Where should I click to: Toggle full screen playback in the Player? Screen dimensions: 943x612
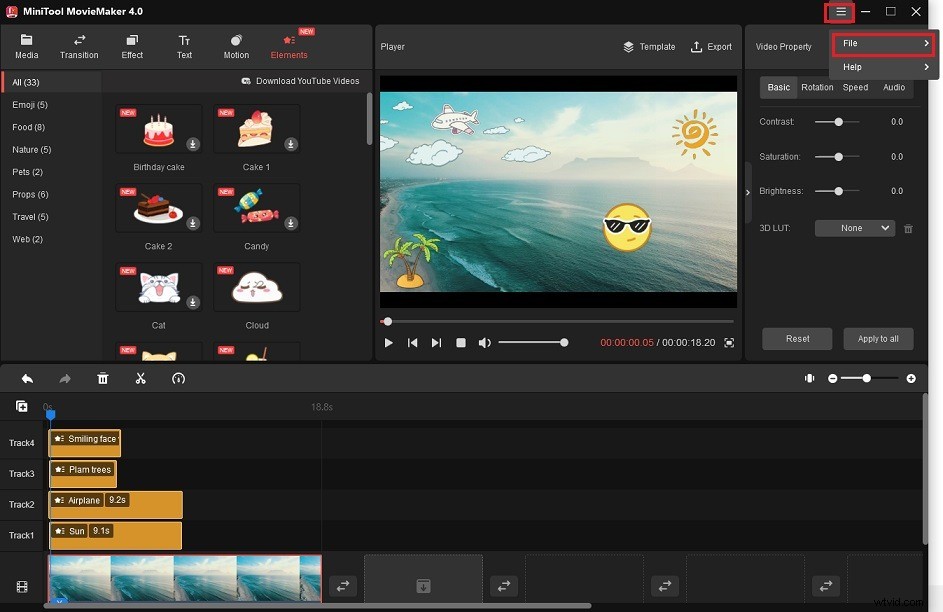click(729, 342)
